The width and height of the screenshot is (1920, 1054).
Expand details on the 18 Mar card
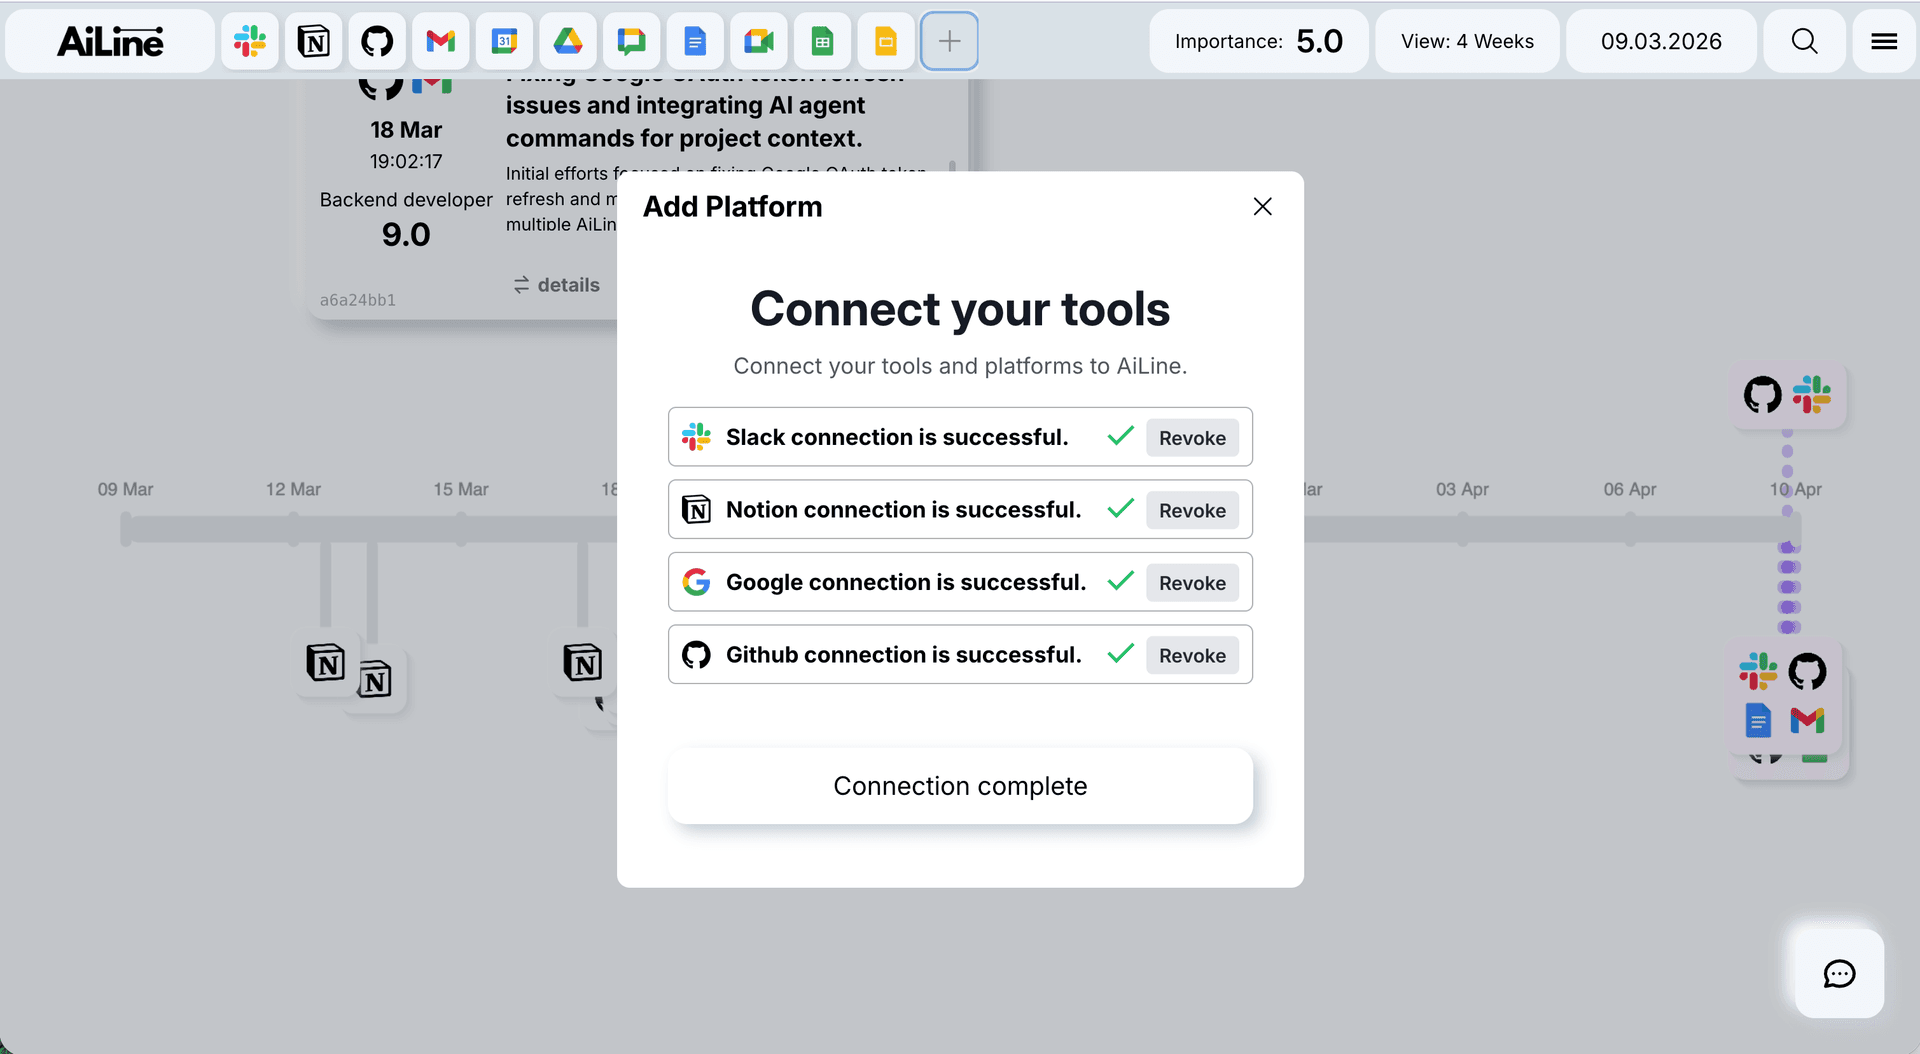point(557,285)
